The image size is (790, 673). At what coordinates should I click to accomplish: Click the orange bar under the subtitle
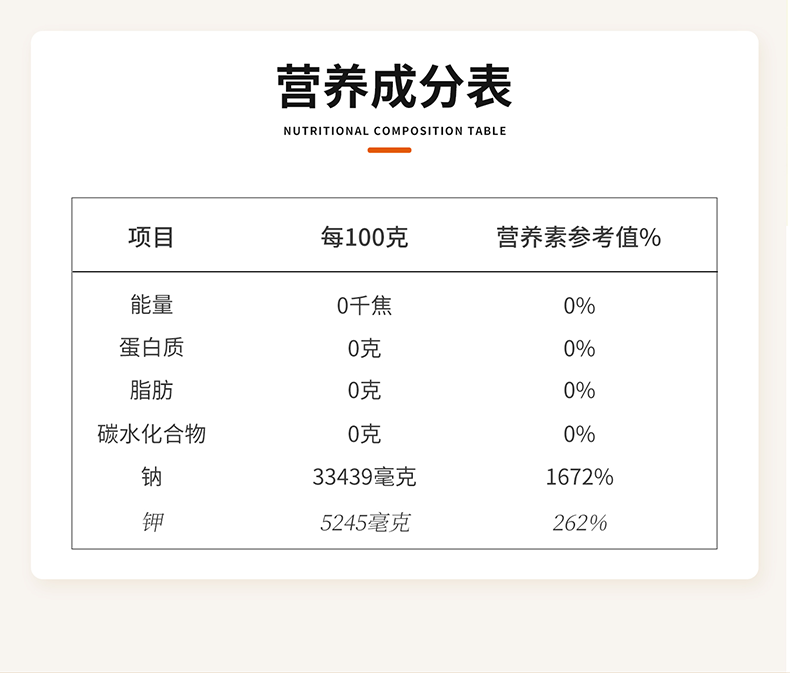click(x=390, y=150)
